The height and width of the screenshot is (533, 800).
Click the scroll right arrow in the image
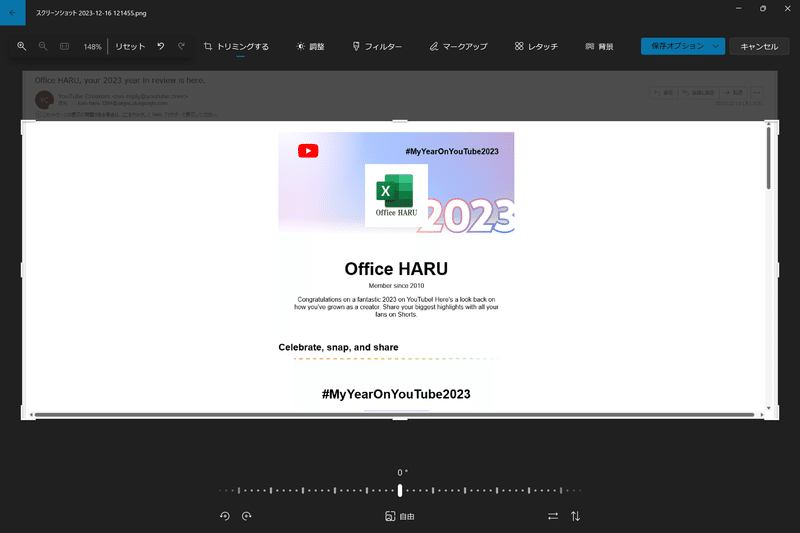click(x=762, y=415)
